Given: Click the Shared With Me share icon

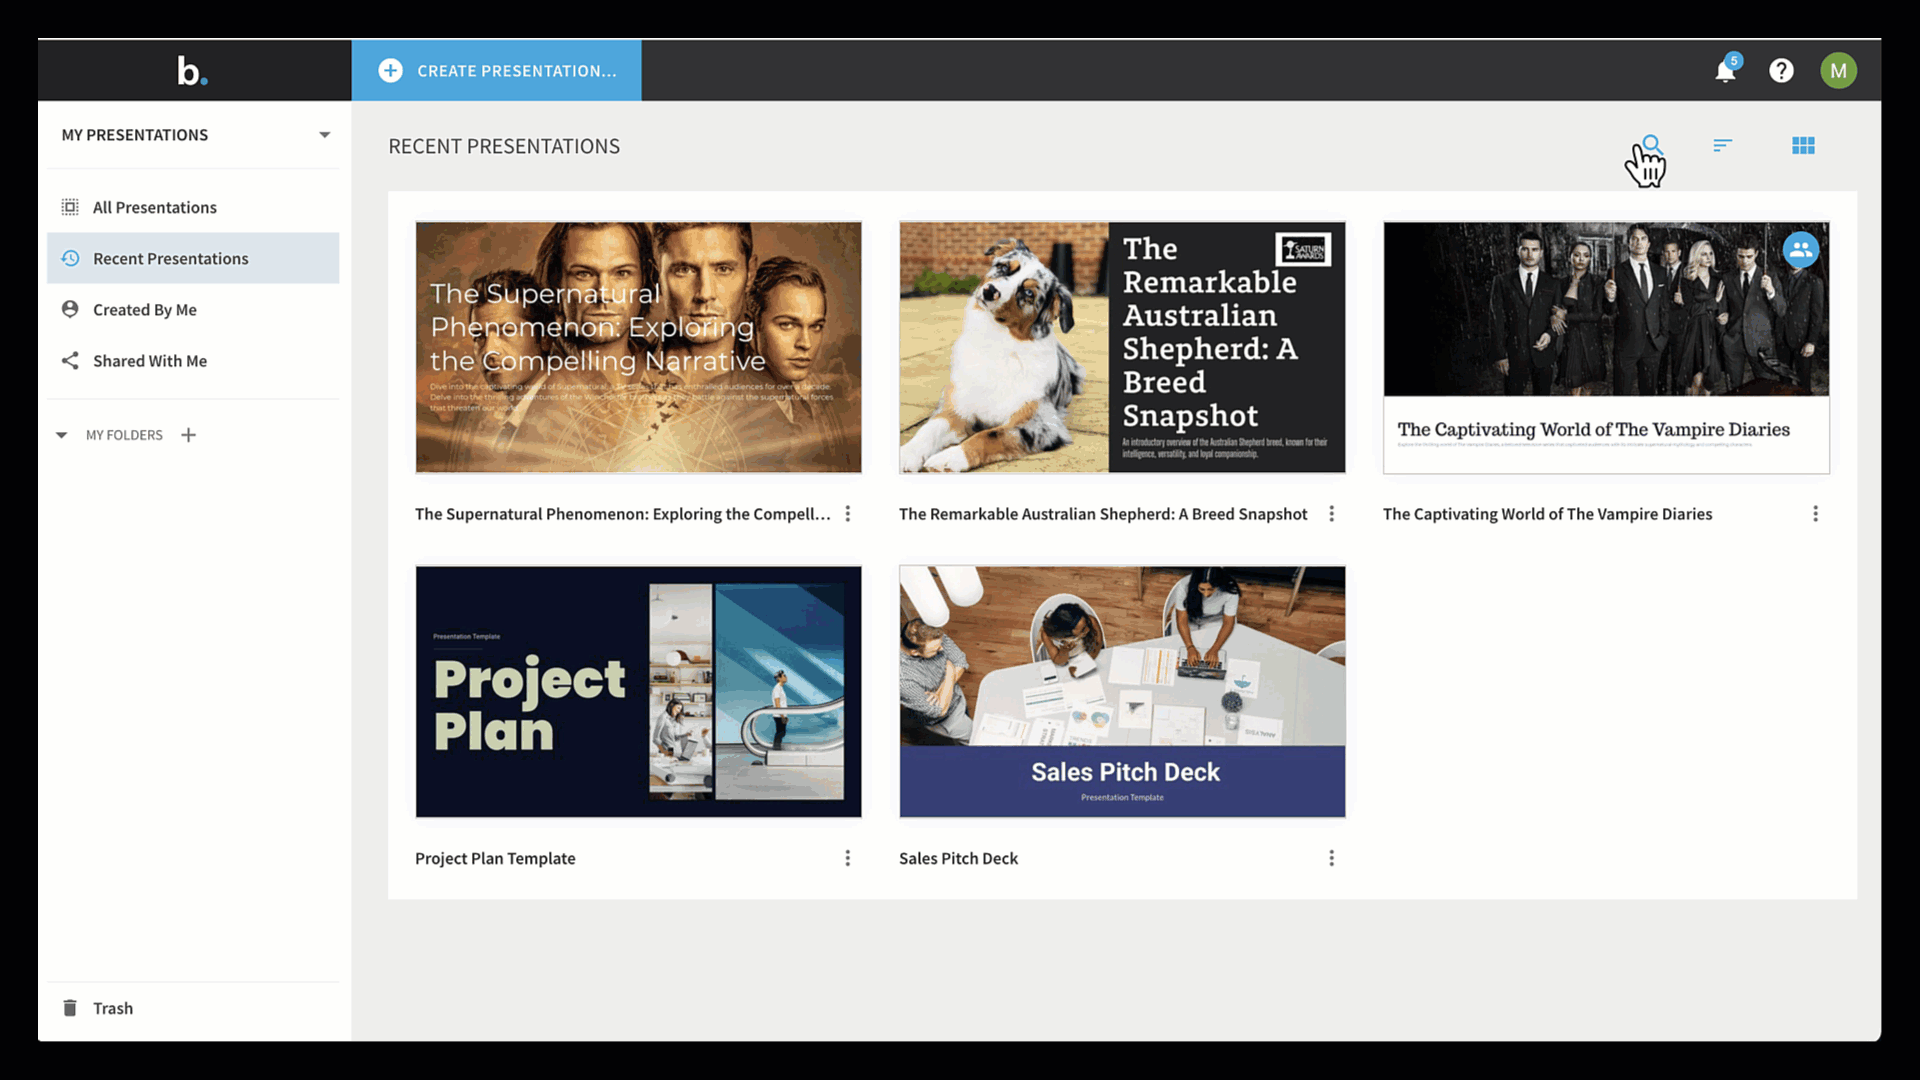Looking at the screenshot, I should coord(70,360).
